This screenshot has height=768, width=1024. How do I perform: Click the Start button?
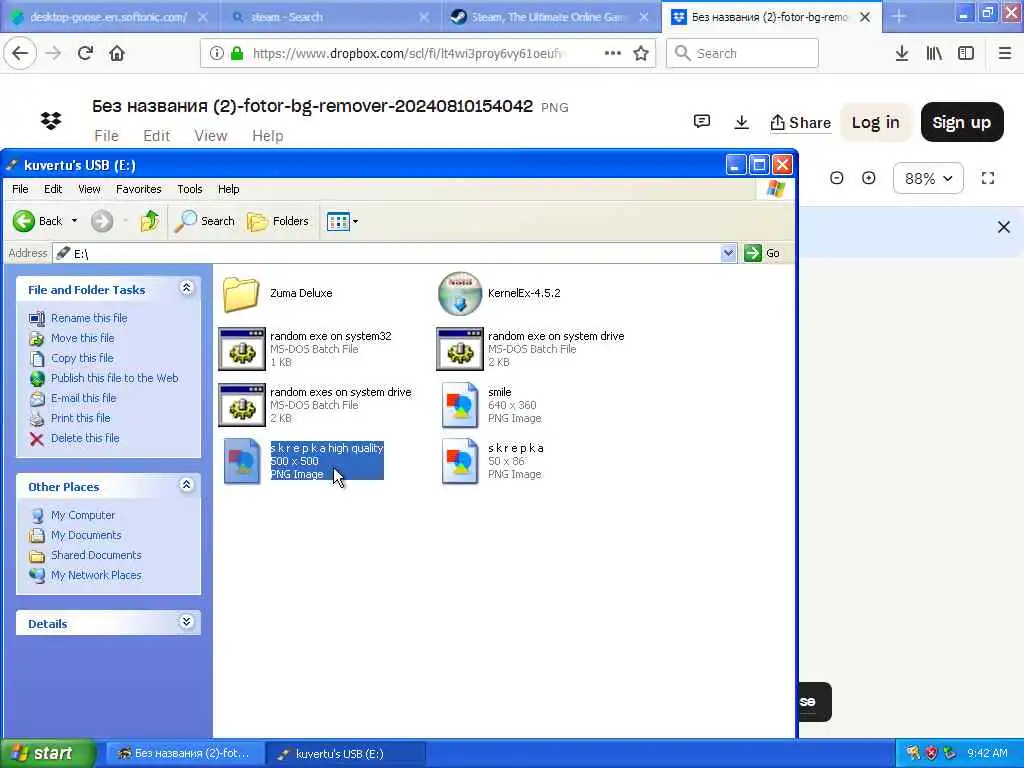pyautogui.click(x=48, y=754)
